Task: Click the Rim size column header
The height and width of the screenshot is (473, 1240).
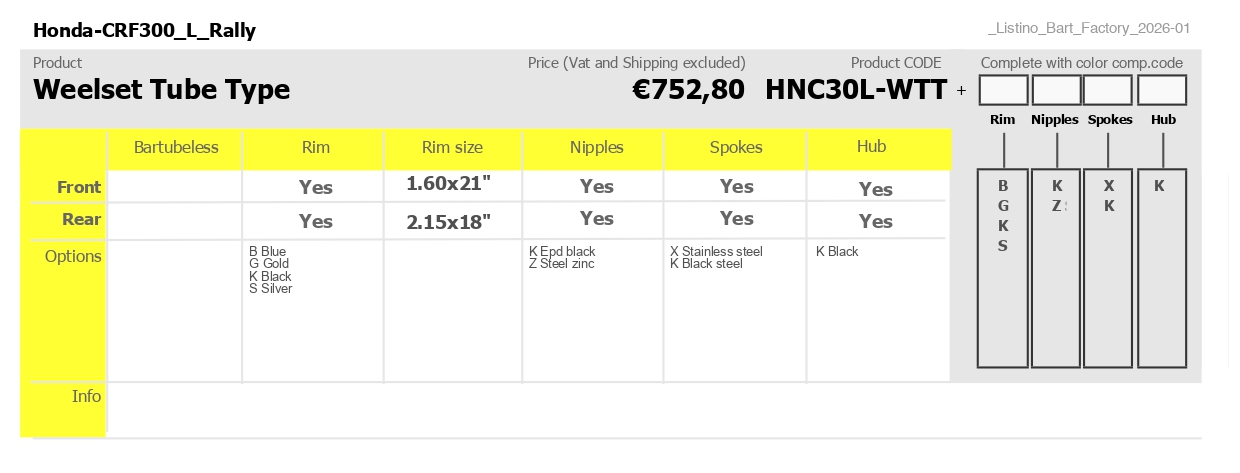Action: coord(452,147)
